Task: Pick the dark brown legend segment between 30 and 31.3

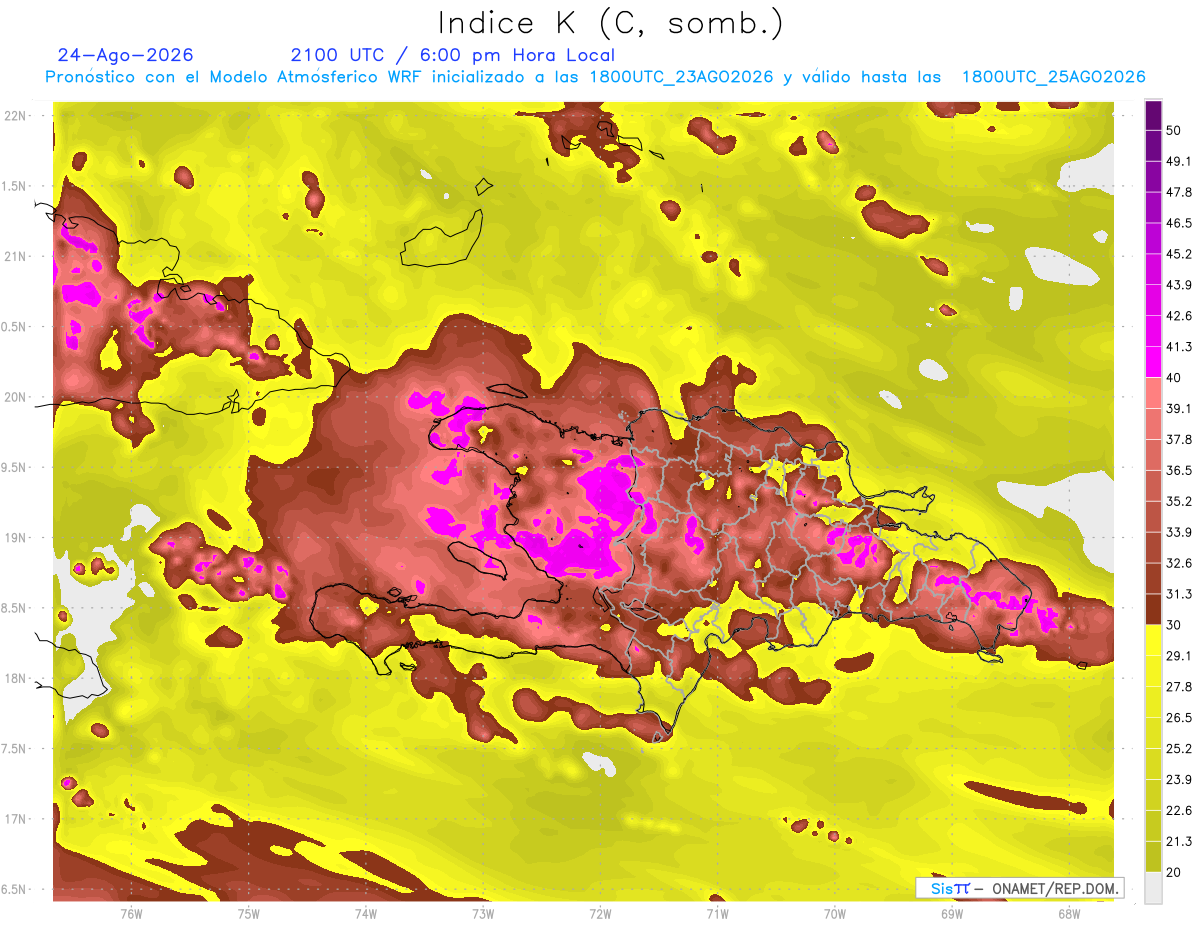Action: point(1153,609)
